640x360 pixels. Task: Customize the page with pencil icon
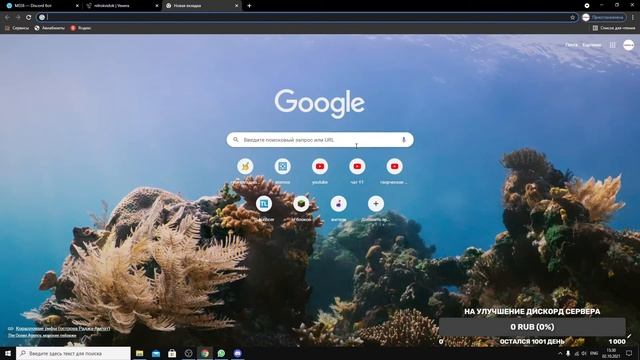pos(629,336)
